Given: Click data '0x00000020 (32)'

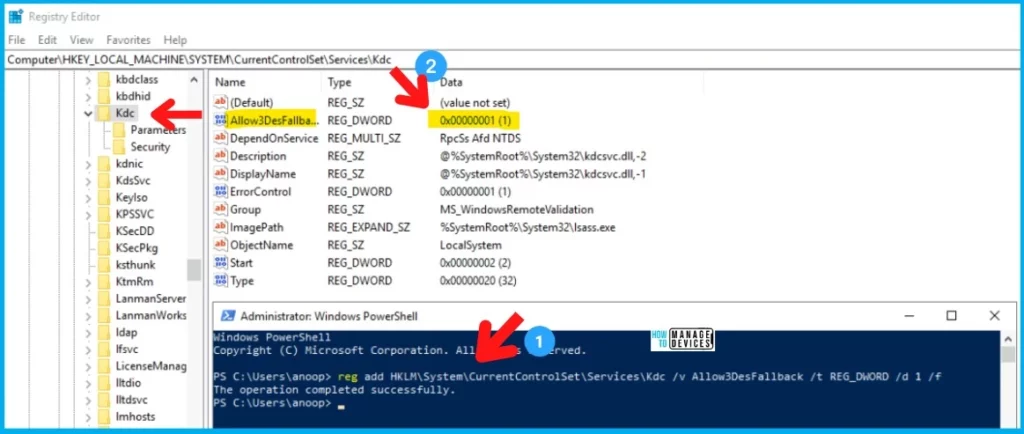Looking at the screenshot, I should pos(477,281).
